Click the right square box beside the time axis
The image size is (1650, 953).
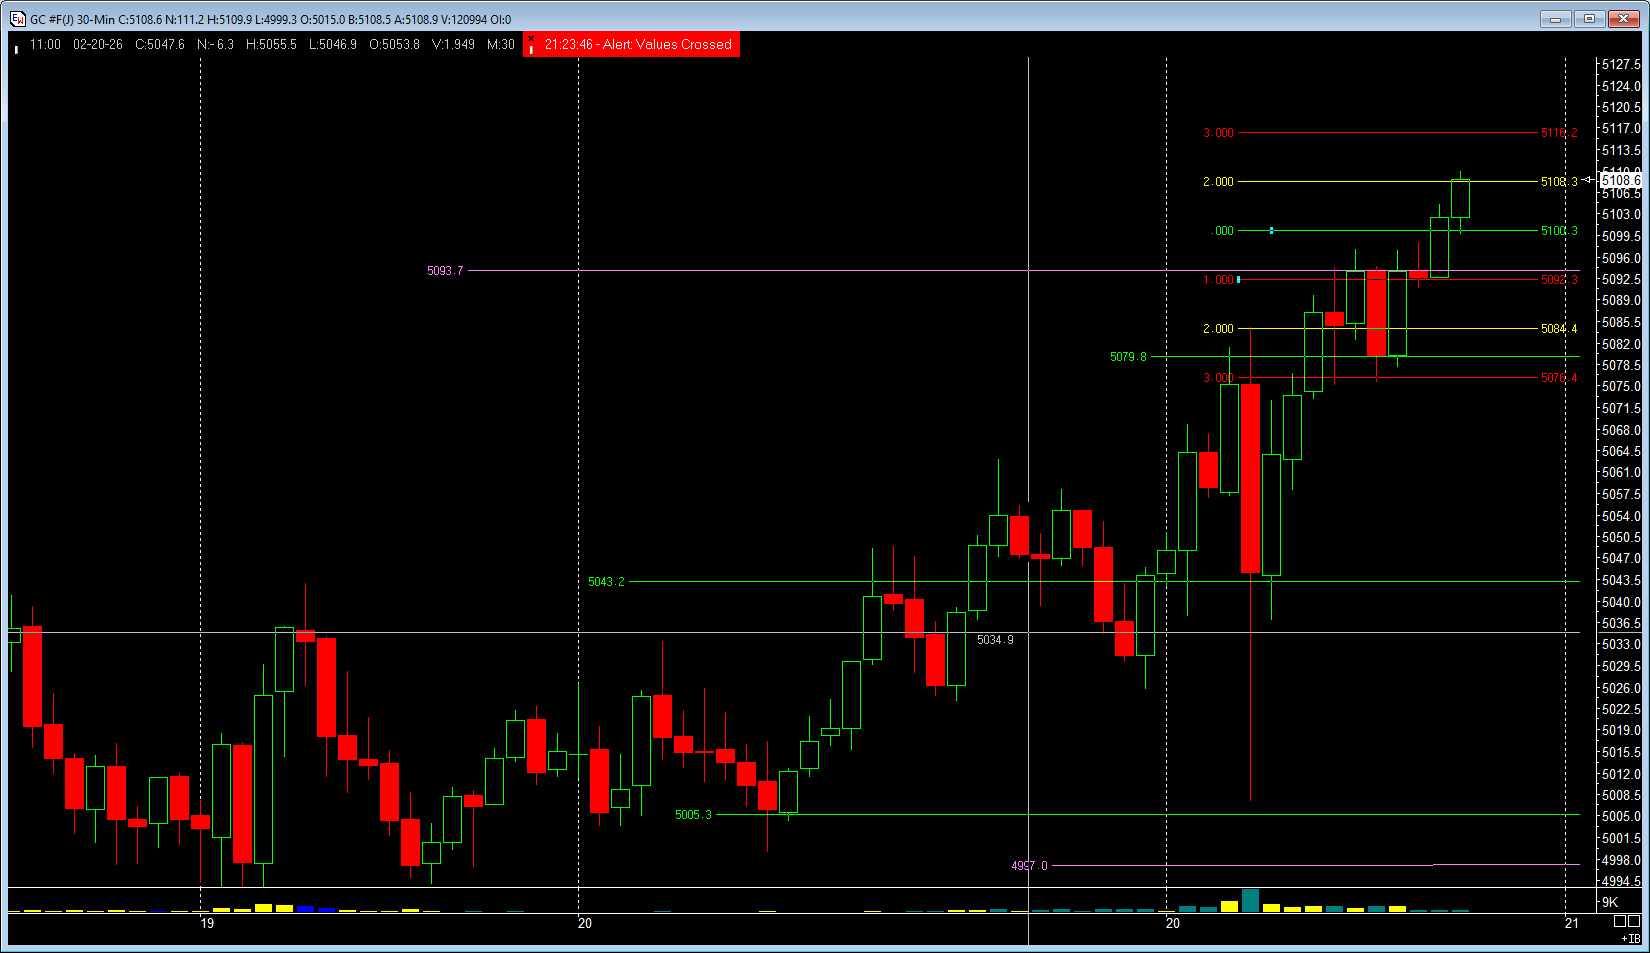tap(1634, 922)
